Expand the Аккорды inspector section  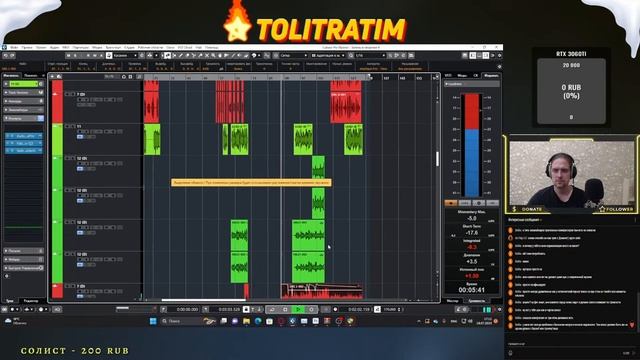coord(23,101)
